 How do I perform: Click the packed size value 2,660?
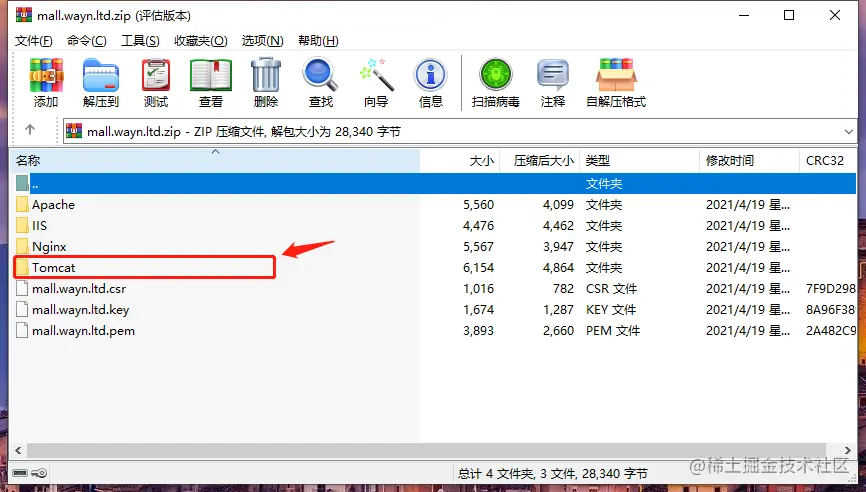(x=558, y=331)
